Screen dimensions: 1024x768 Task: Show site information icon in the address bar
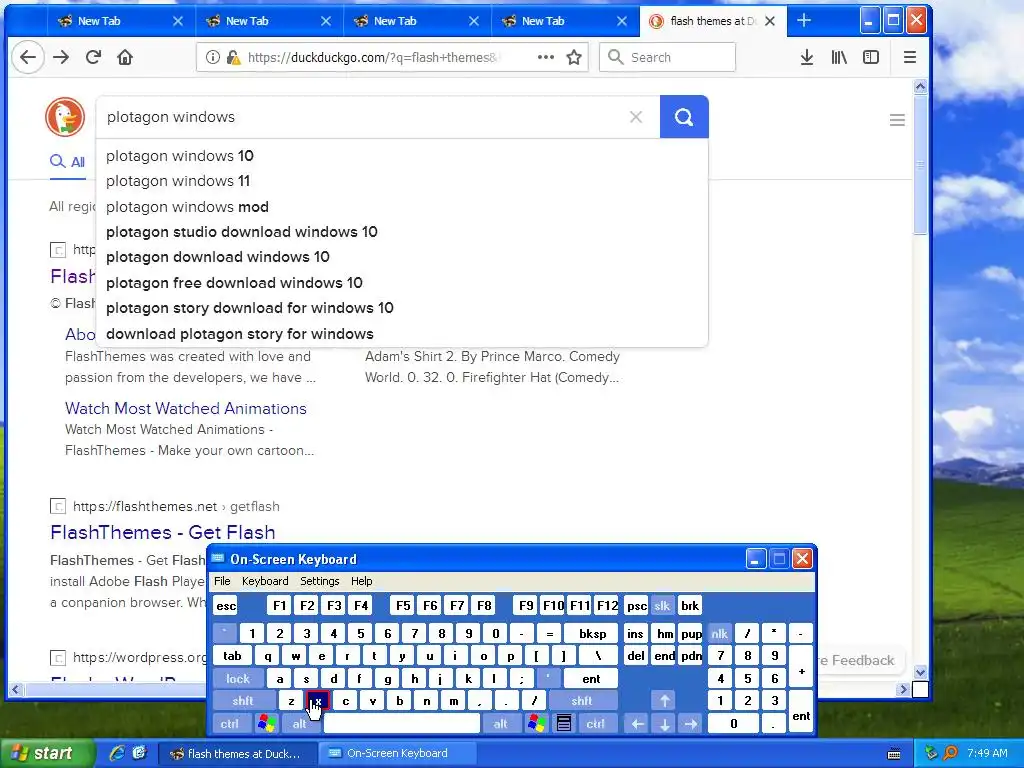tap(212, 57)
